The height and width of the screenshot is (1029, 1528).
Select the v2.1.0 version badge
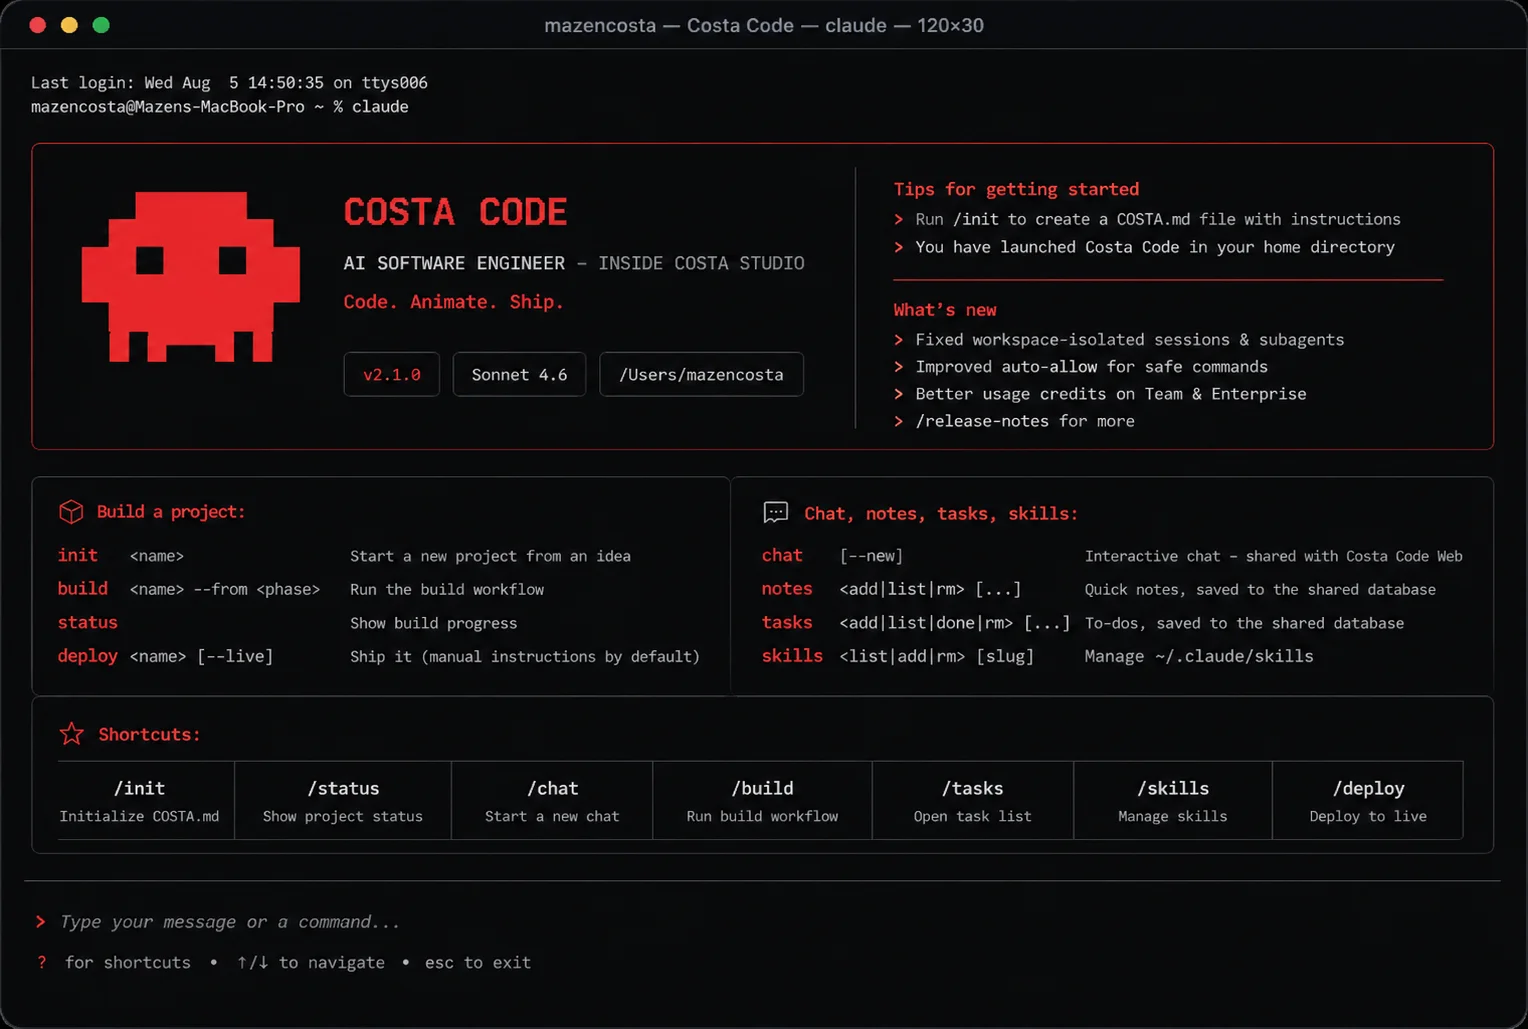(x=392, y=375)
